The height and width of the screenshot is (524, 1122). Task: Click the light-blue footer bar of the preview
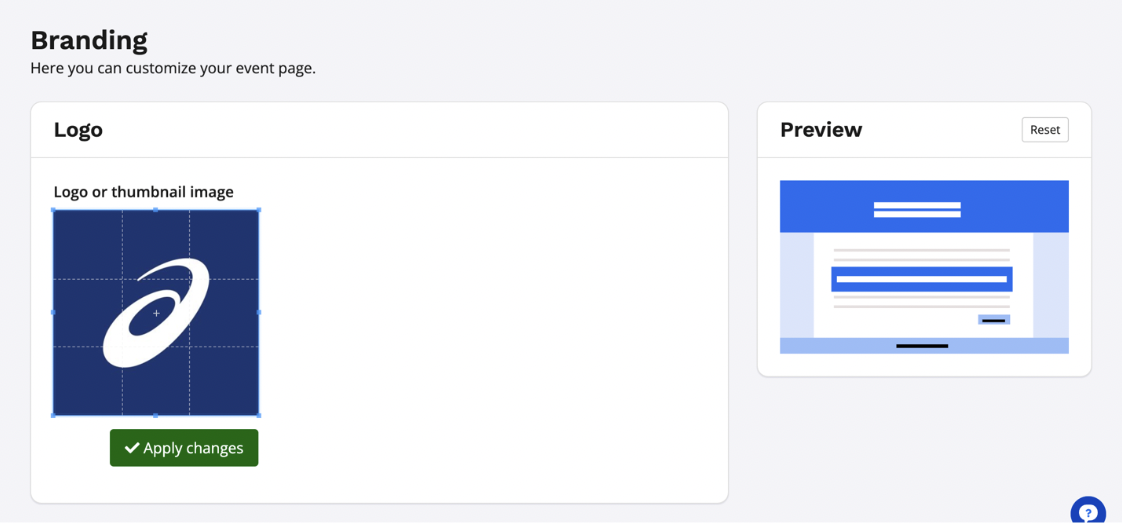tap(924, 346)
